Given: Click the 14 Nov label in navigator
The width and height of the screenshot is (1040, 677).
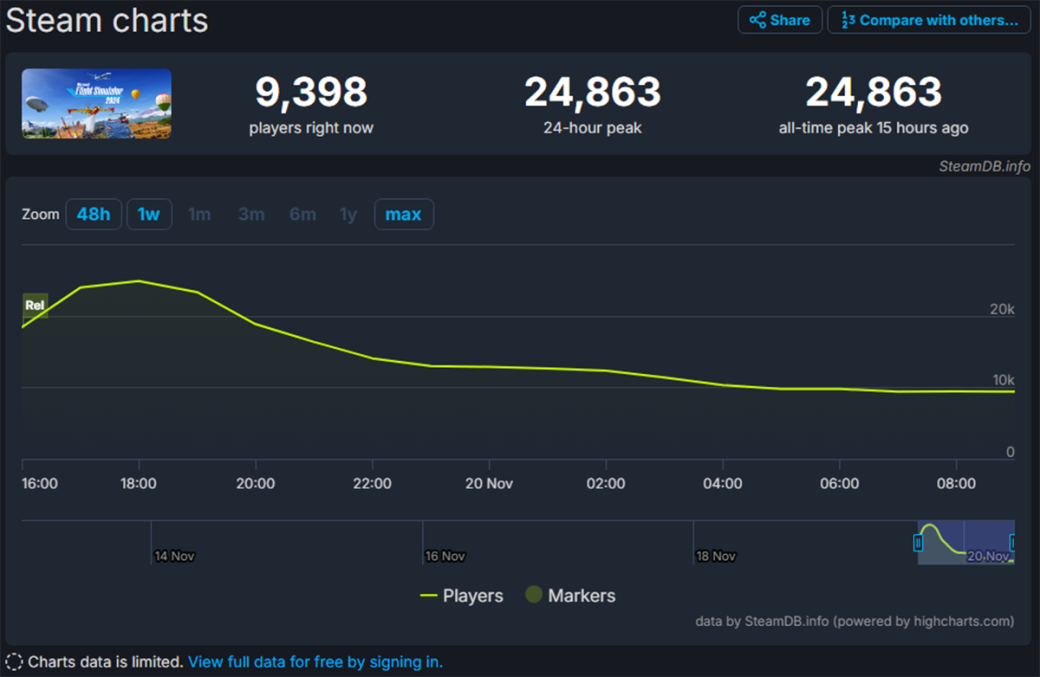Looking at the screenshot, I should point(174,556).
